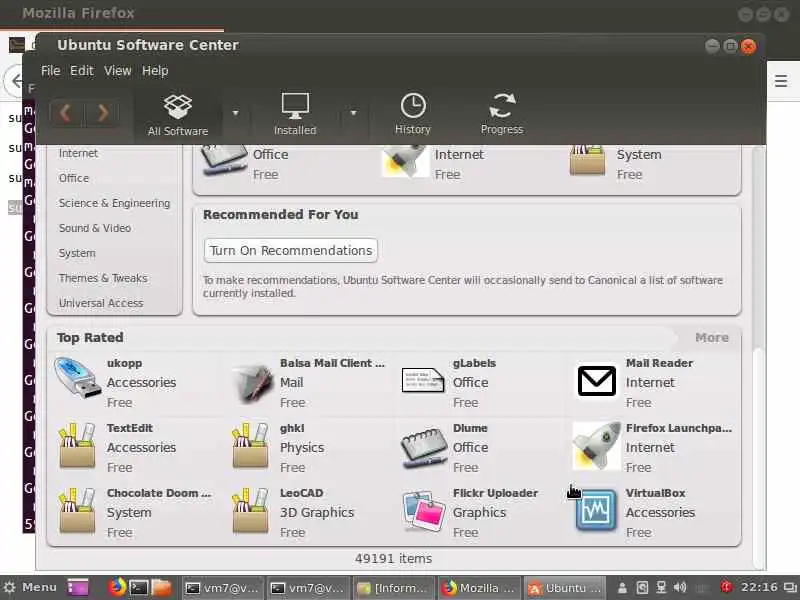Click the TextEdit package icon
Screen dimensions: 800x600
coord(77,446)
